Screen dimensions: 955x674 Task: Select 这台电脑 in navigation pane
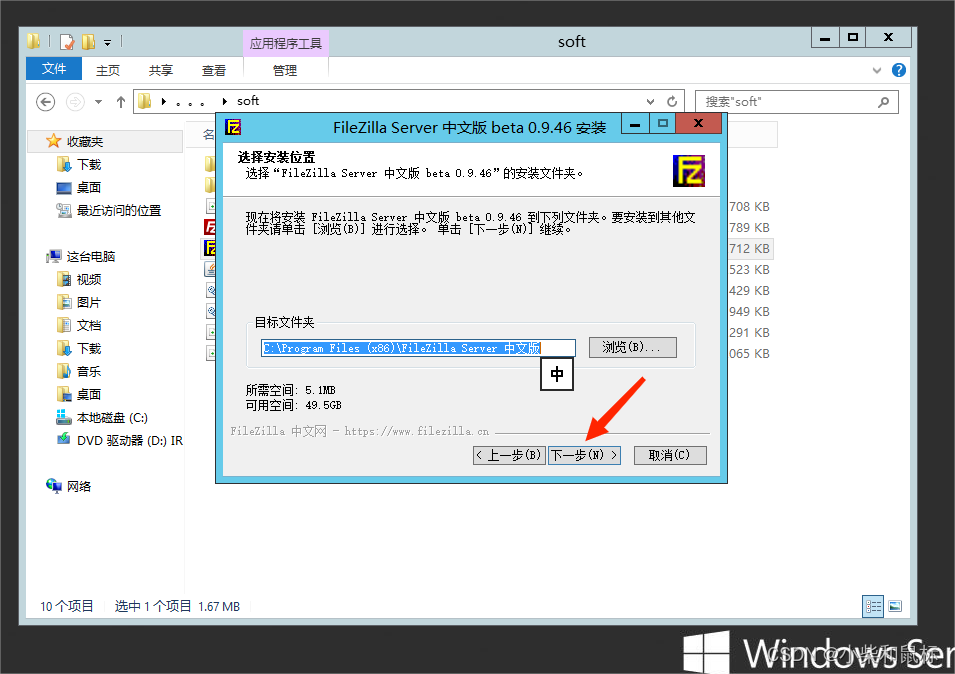tap(91, 256)
